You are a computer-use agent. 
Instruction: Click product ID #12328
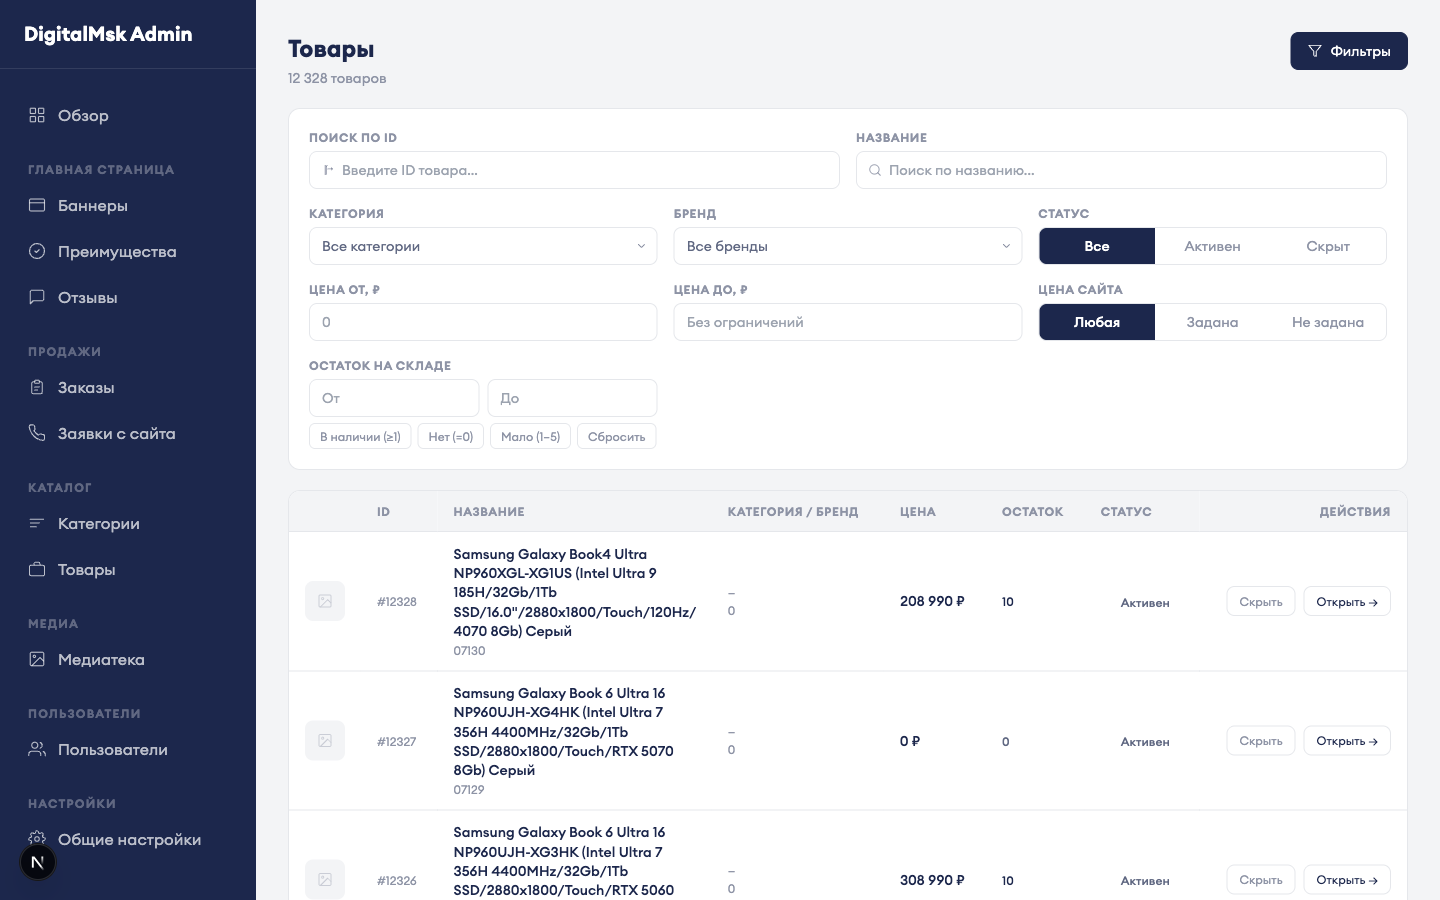click(x=397, y=601)
